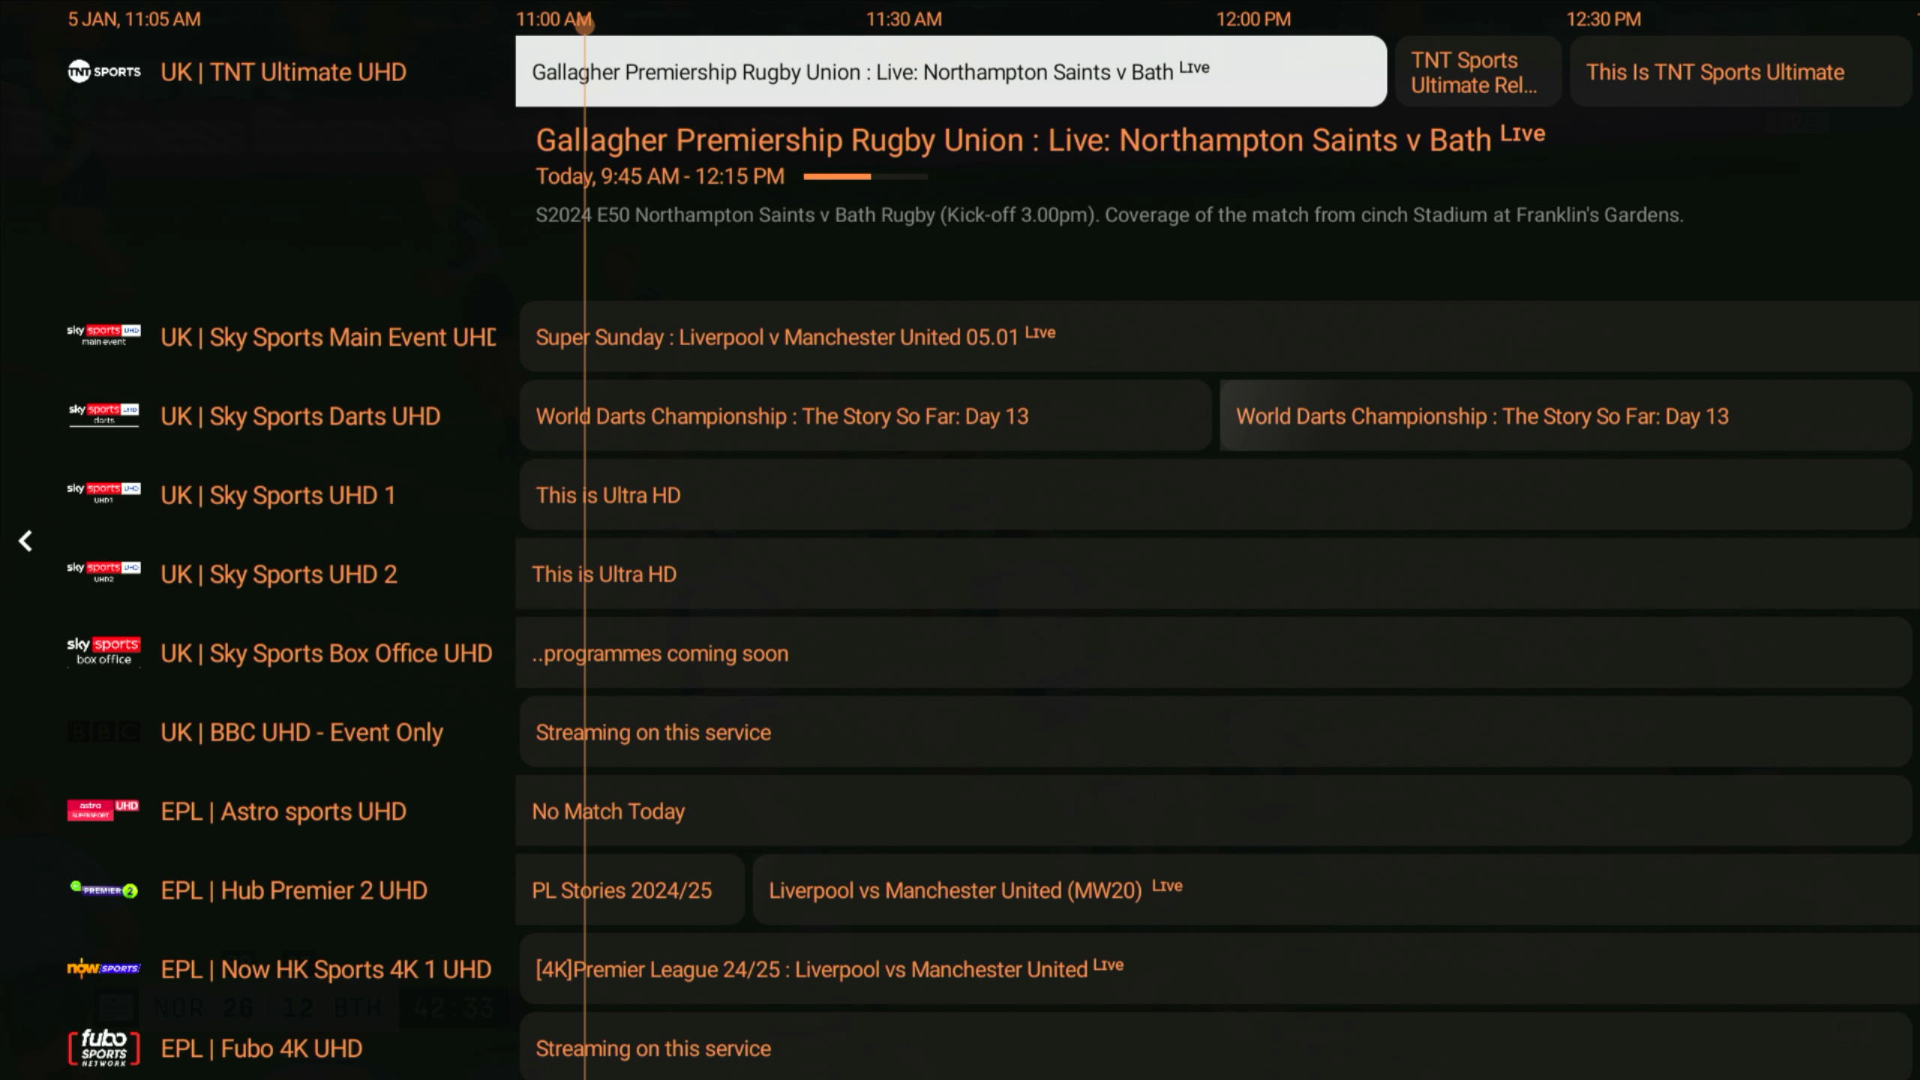Screen dimensions: 1920x1080
Task: Click the Hub Premier 2 channel logo
Action: [104, 890]
